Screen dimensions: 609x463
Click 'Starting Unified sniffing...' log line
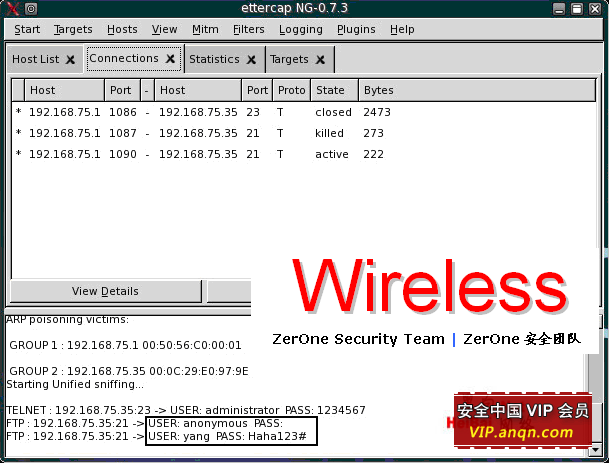pos(75,384)
